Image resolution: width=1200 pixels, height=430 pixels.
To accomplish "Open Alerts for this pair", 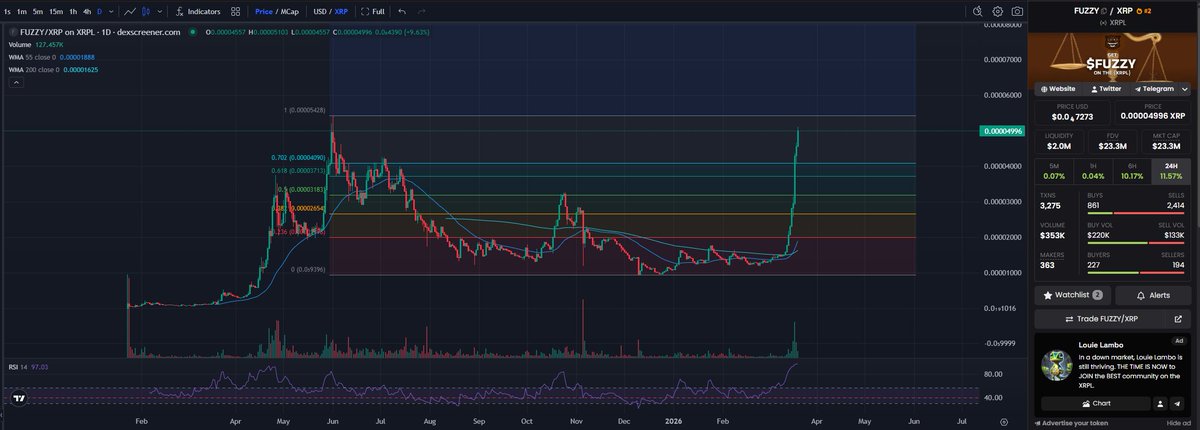I will 1155,296.
